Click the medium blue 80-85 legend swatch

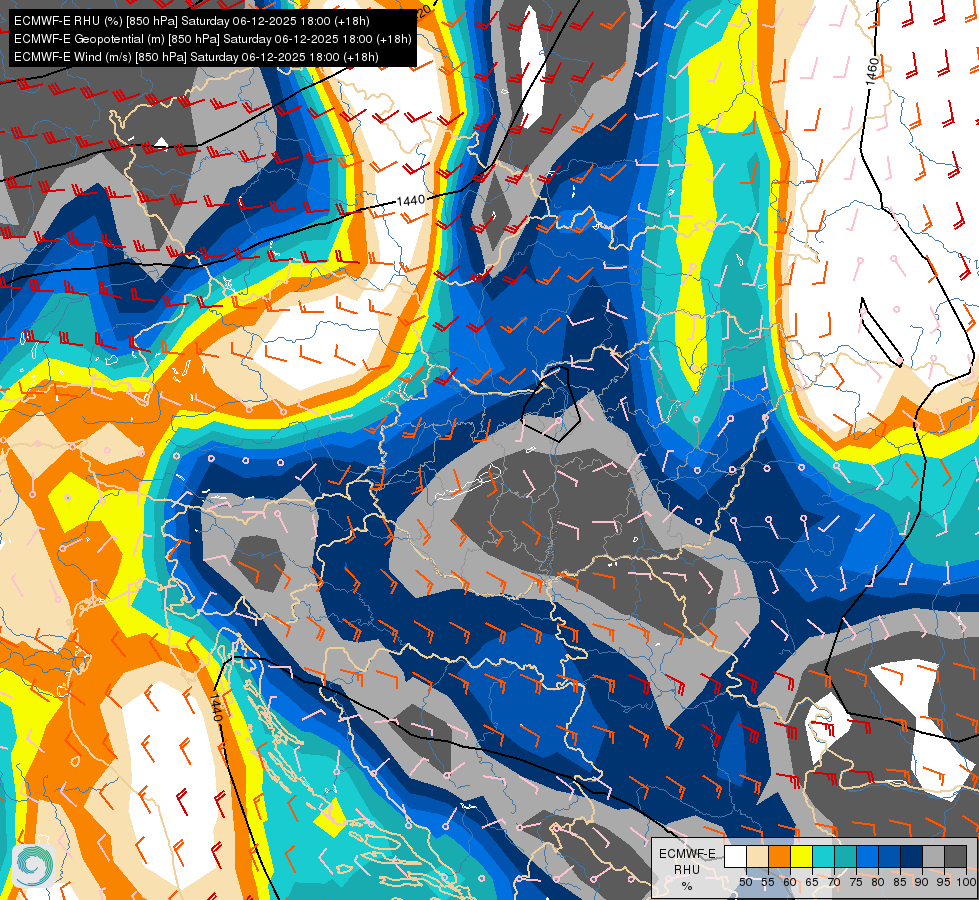coord(890,856)
